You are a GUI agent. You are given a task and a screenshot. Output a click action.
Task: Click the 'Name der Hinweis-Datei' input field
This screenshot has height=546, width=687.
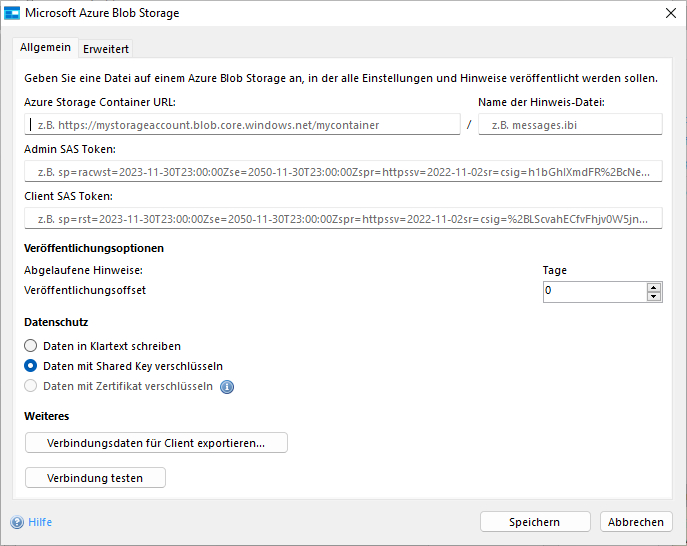[570, 124]
